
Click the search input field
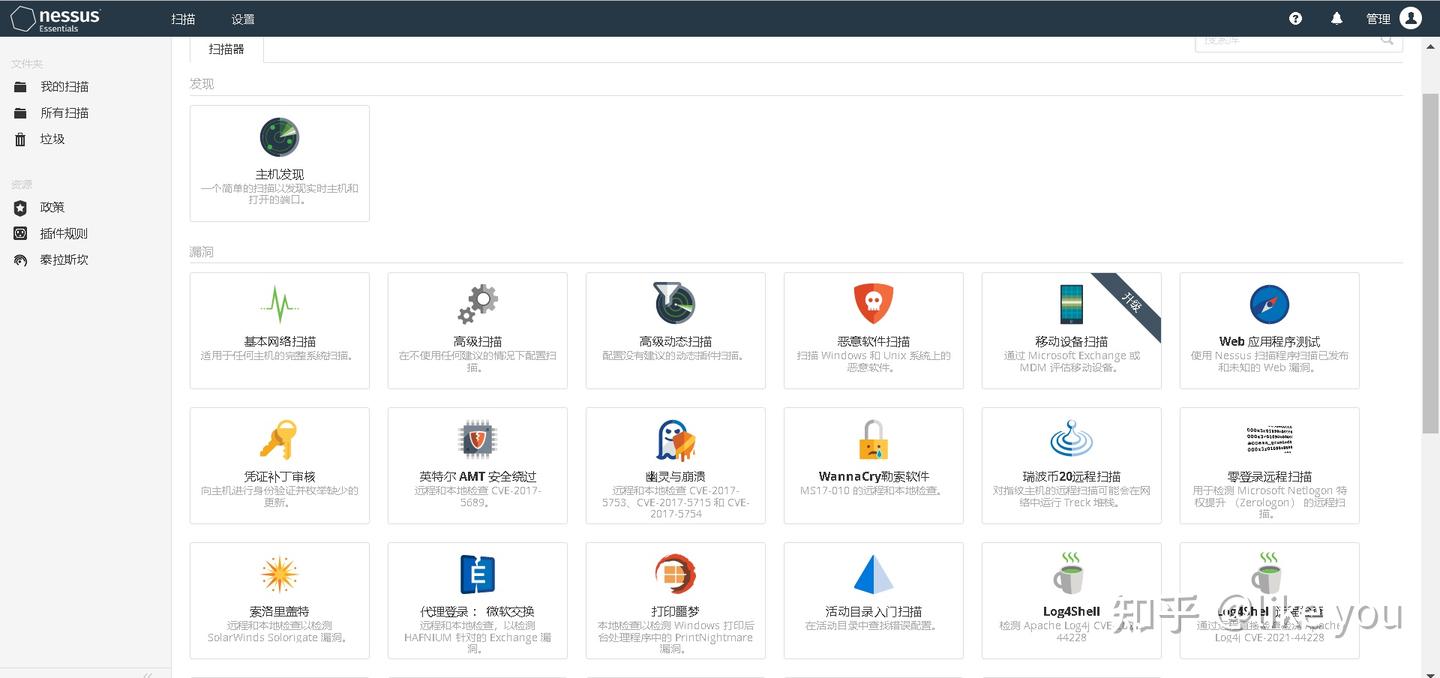[x=1299, y=43]
